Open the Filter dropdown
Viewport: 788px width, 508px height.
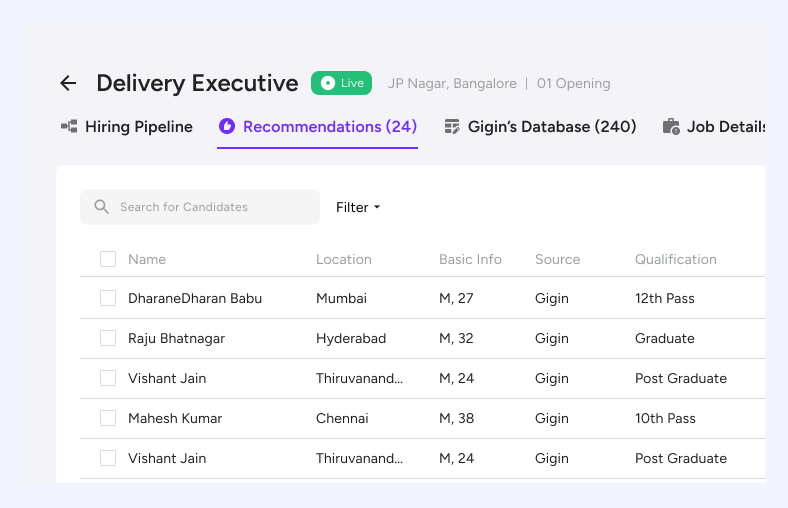[x=358, y=207]
